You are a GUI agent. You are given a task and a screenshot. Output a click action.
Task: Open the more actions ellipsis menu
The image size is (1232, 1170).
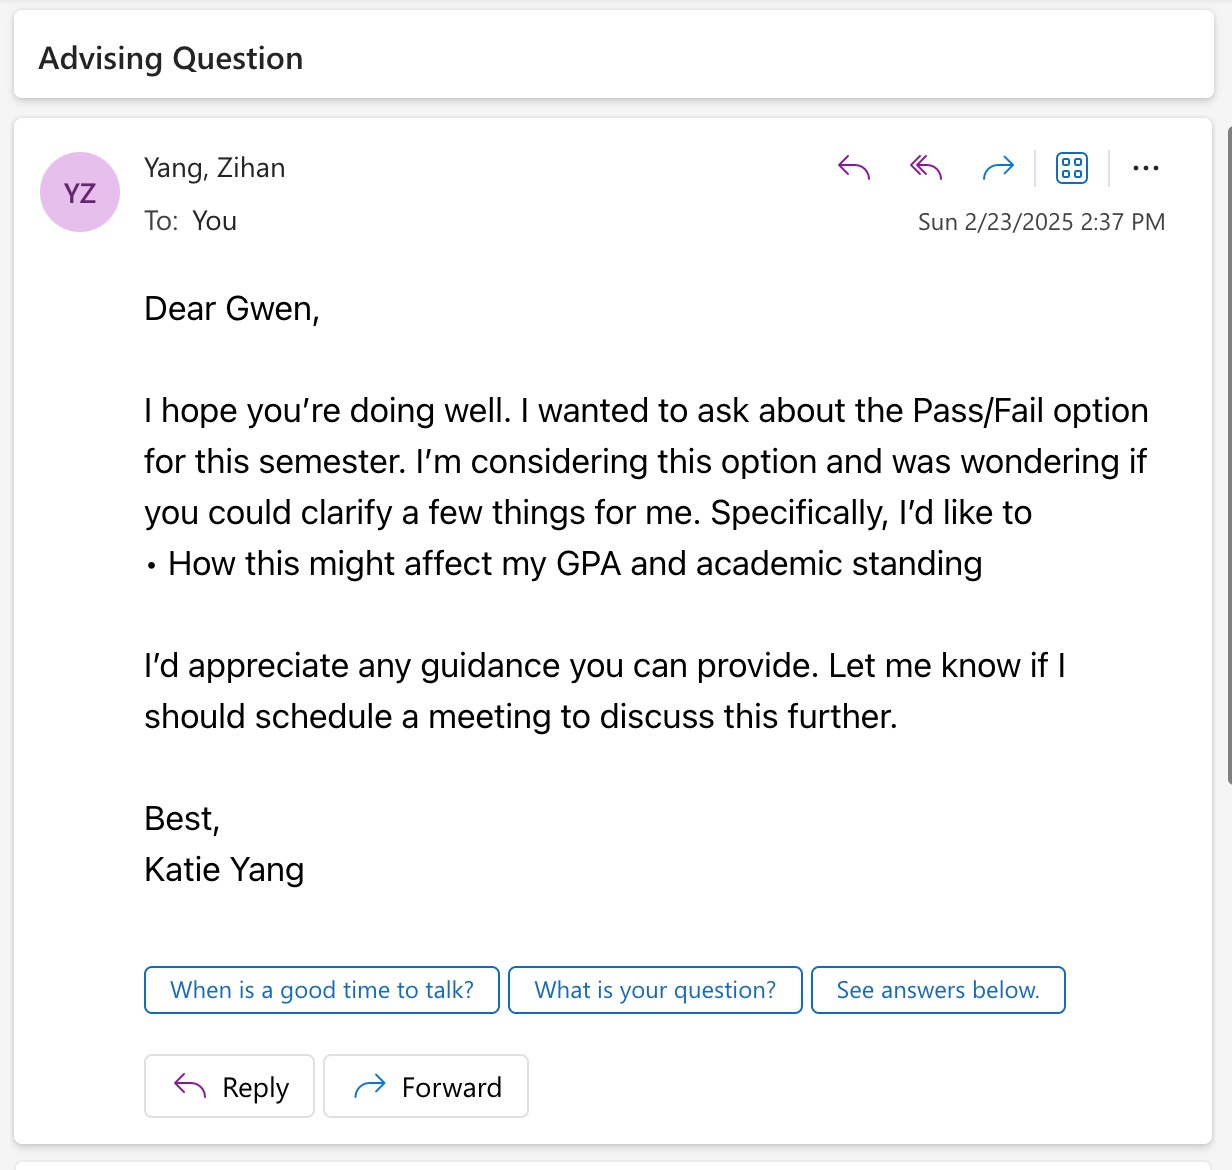tap(1146, 168)
